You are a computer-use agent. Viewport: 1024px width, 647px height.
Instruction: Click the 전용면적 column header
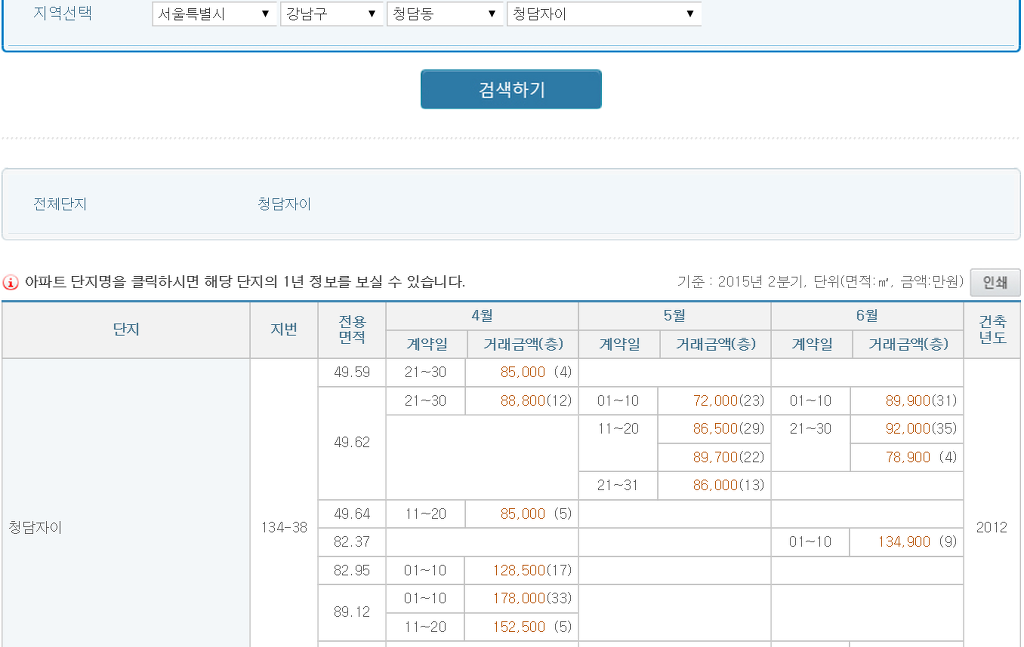[x=352, y=330]
